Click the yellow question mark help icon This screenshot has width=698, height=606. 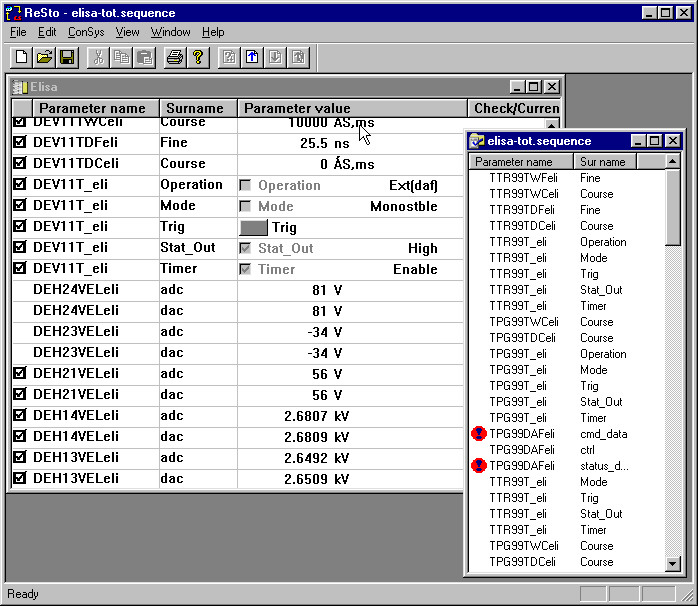(198, 57)
